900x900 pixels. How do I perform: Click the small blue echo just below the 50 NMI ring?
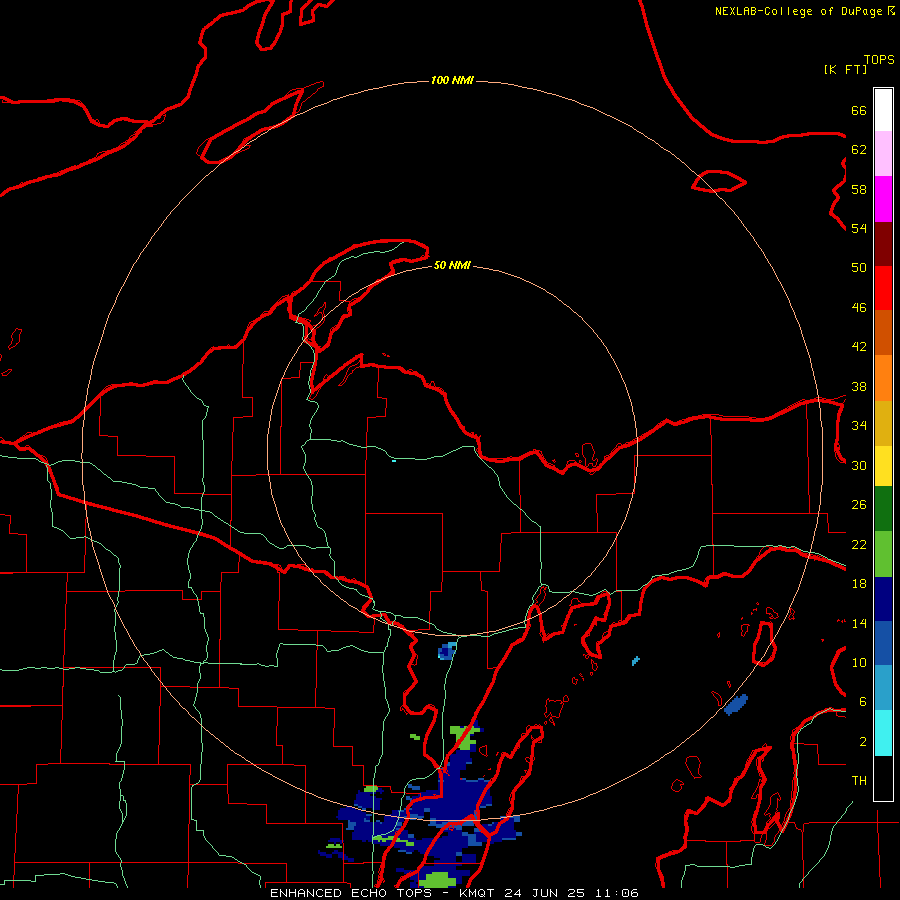(447, 650)
